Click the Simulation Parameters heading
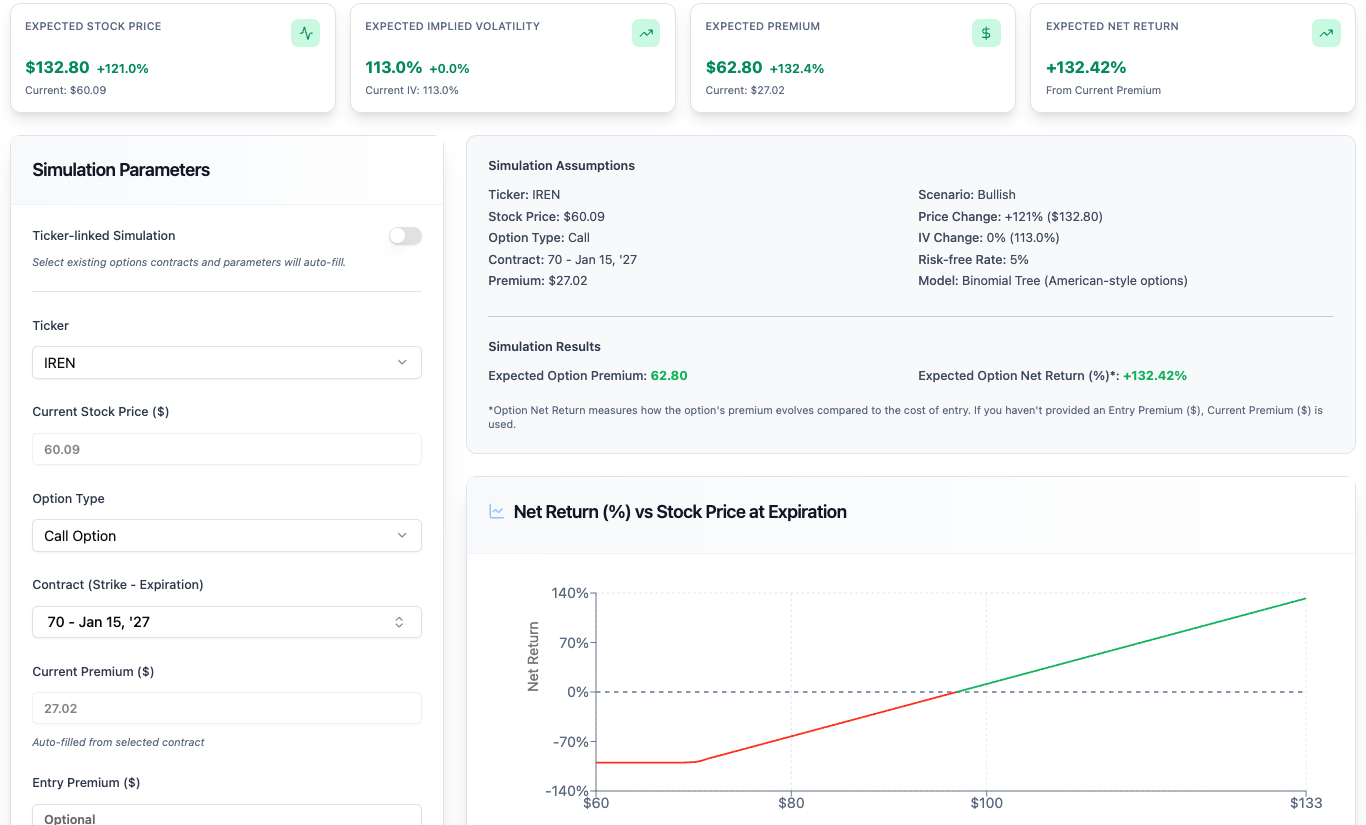 (x=121, y=170)
